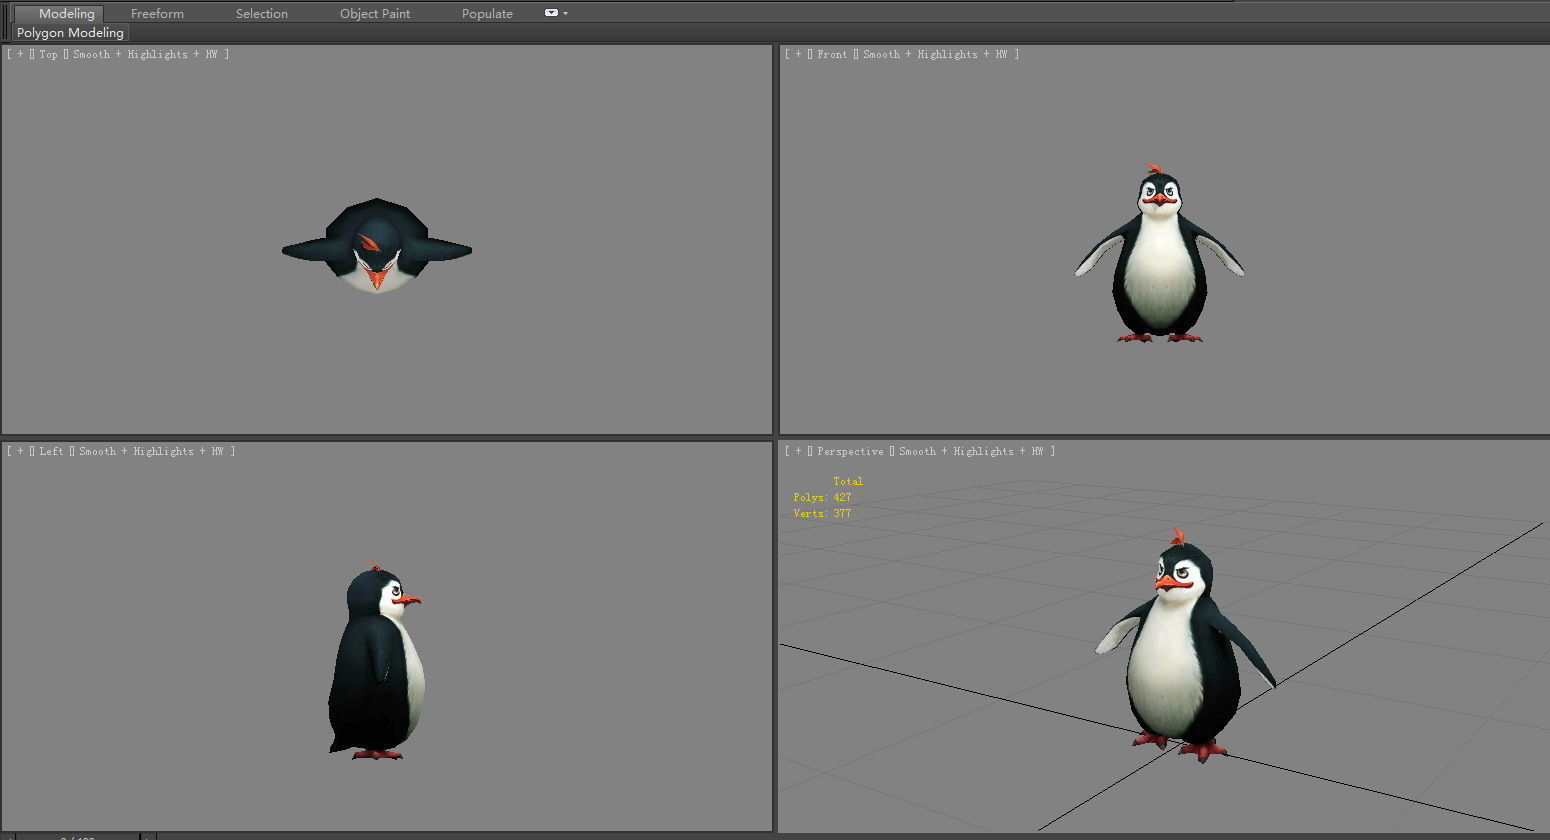1550x840 pixels.
Task: Open shading menu in the Front viewport
Action: [936, 55]
